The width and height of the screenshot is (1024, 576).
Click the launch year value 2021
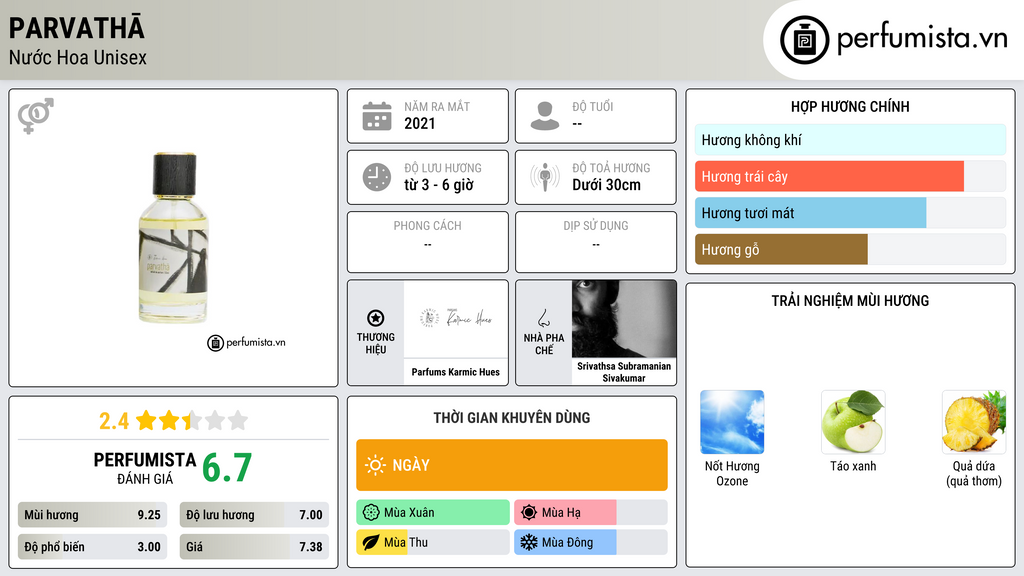coord(419,123)
